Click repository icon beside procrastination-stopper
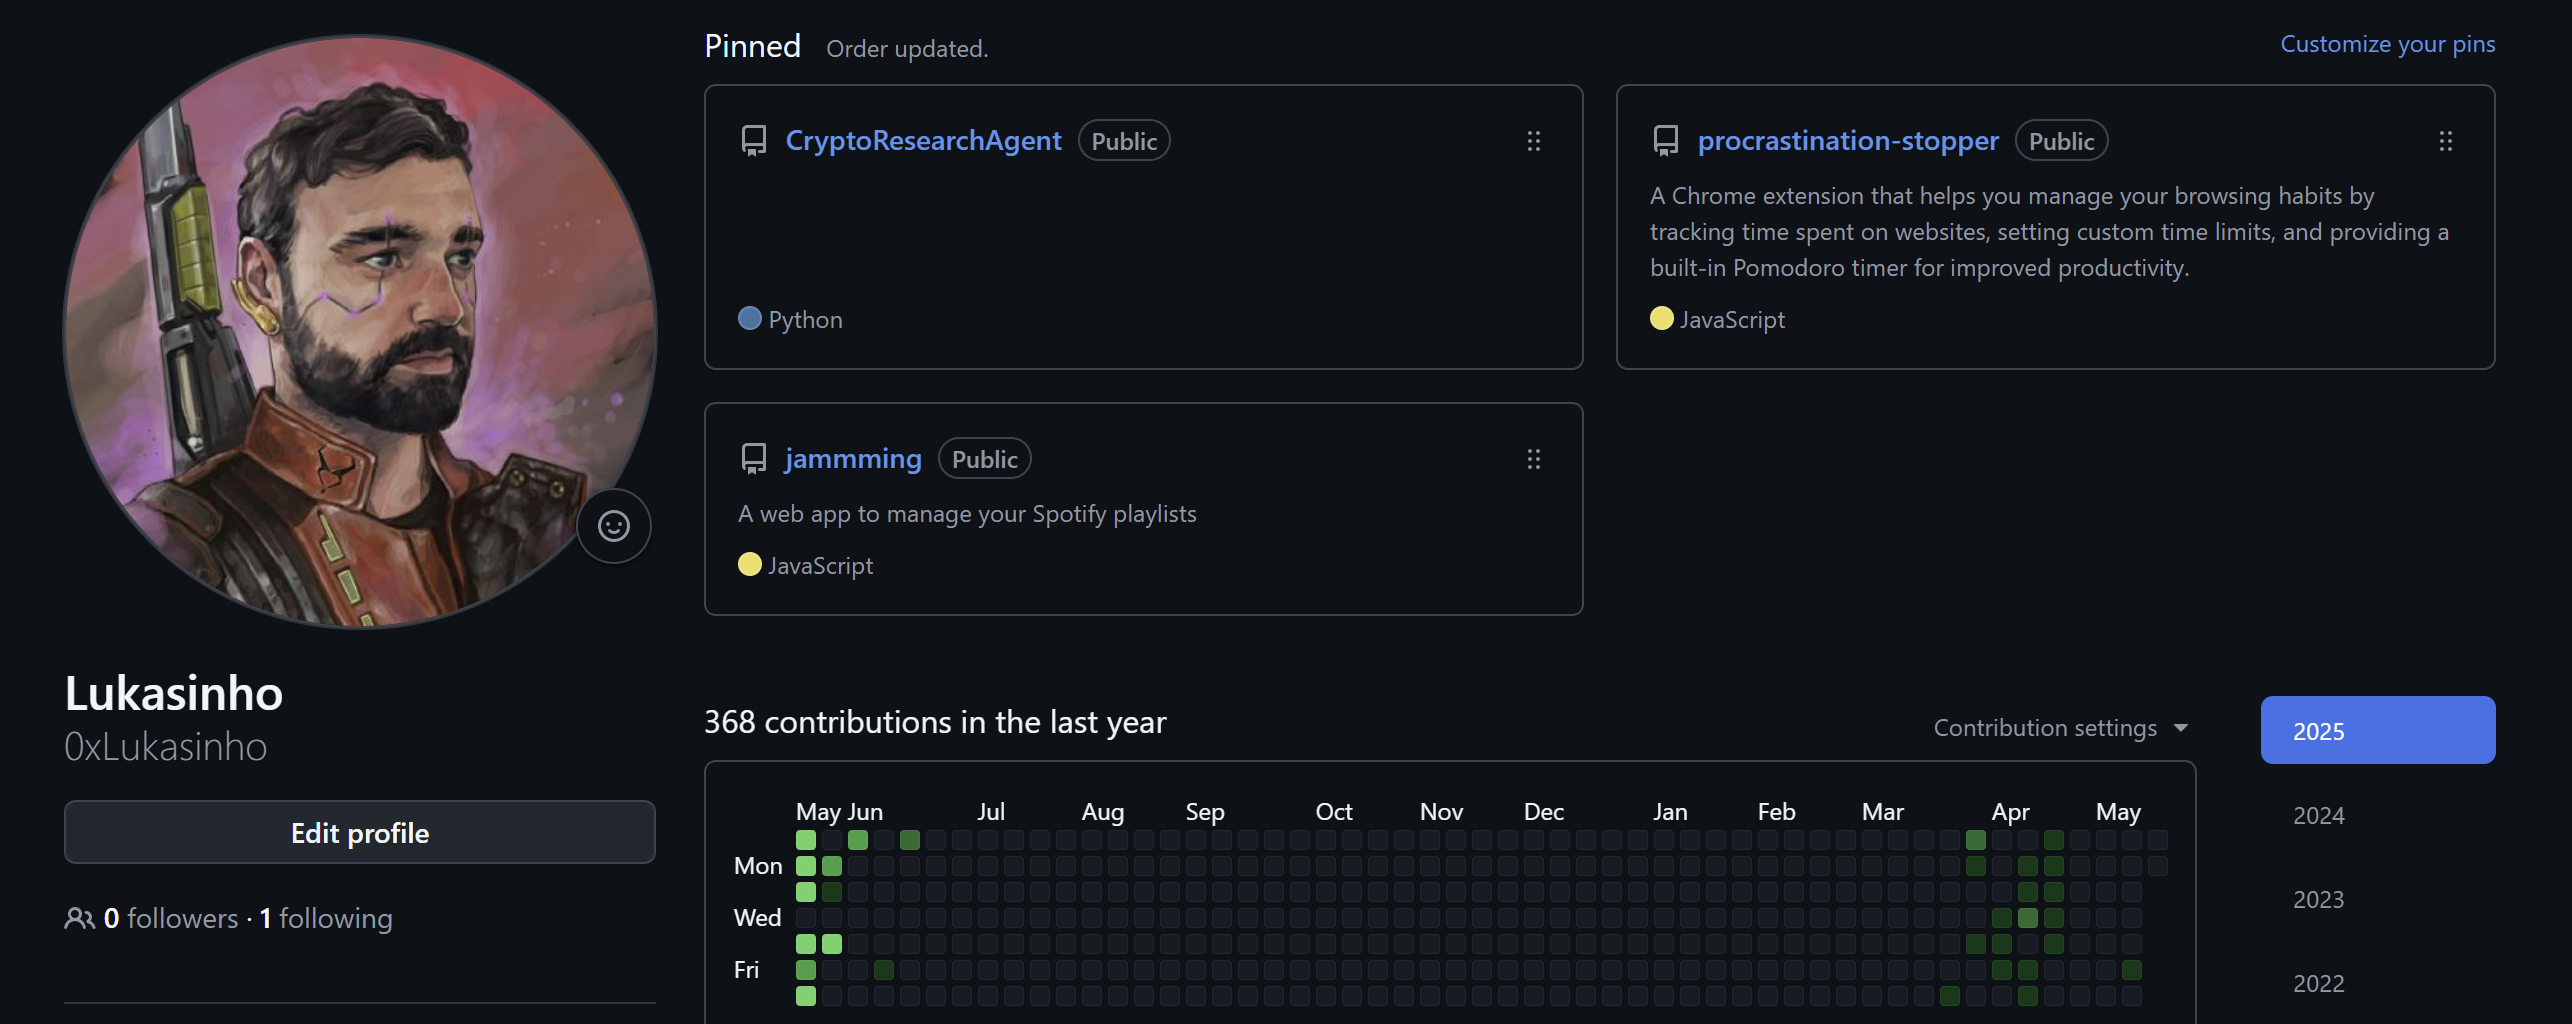 click(1666, 141)
